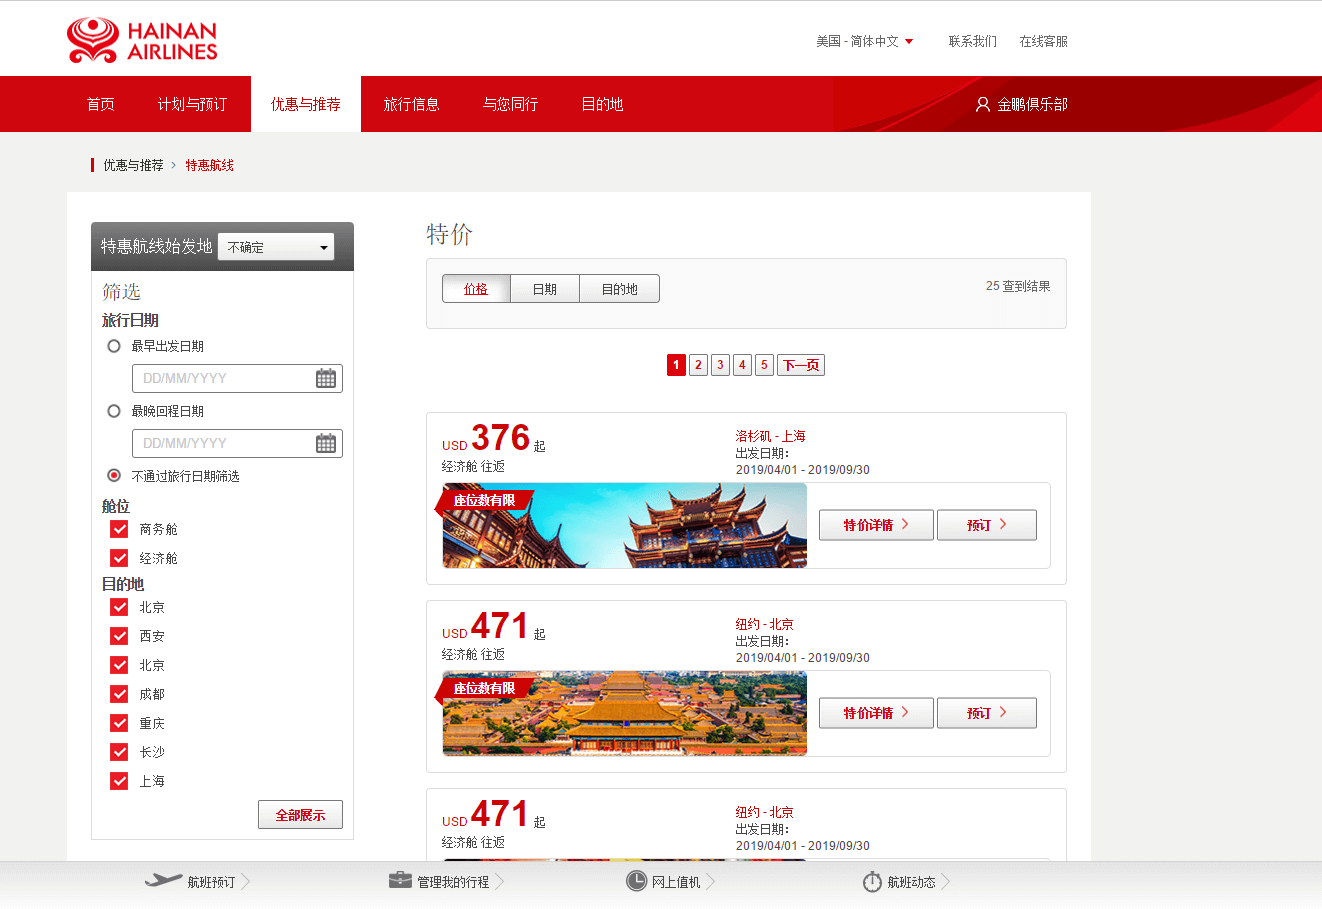
Task: Click the Hainan Airlines logo
Action: [142, 40]
